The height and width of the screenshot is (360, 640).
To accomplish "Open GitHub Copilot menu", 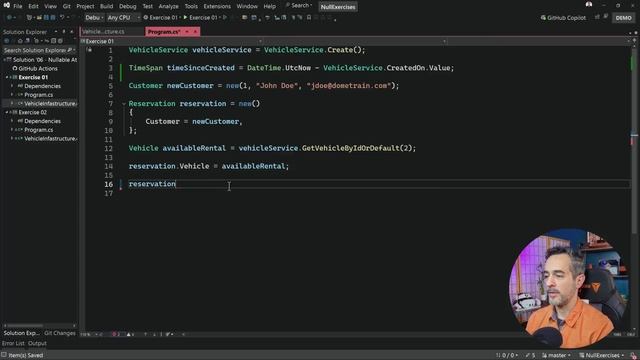I will tap(563, 18).
